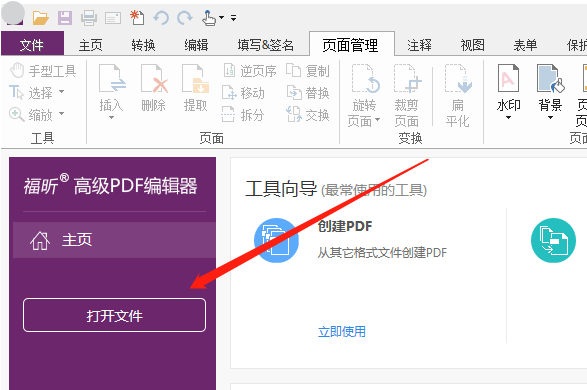
Task: Switch to the 填写&签名 ribbon tab
Action: click(265, 45)
